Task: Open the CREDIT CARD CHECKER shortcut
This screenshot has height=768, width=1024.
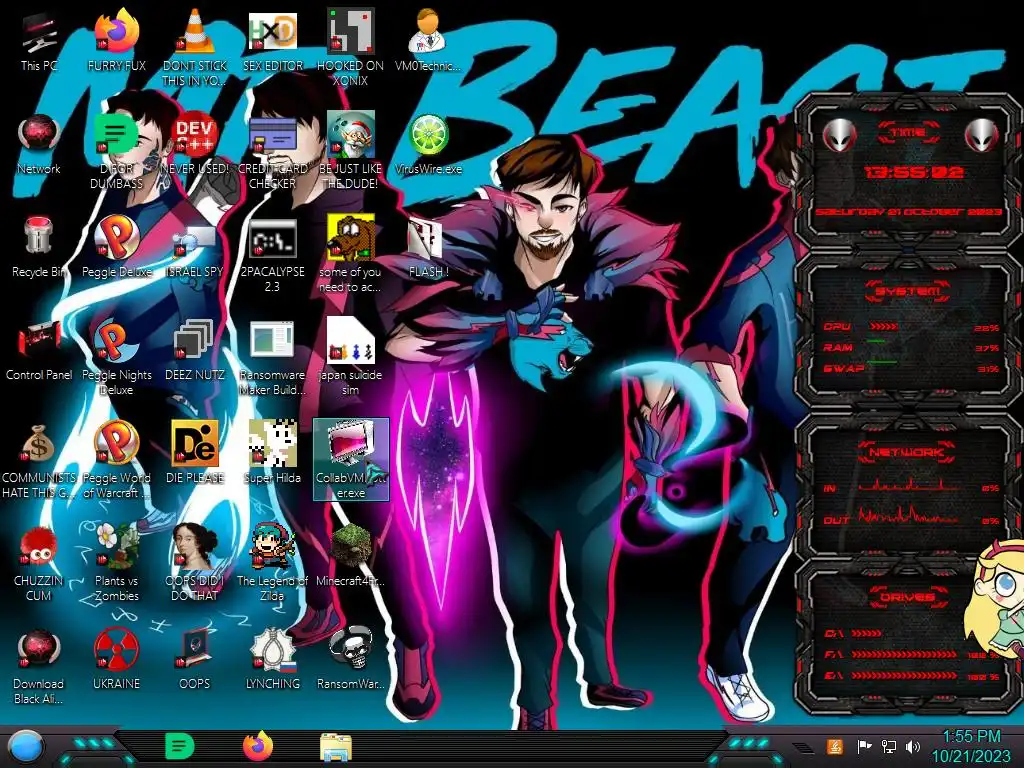Action: (x=272, y=152)
